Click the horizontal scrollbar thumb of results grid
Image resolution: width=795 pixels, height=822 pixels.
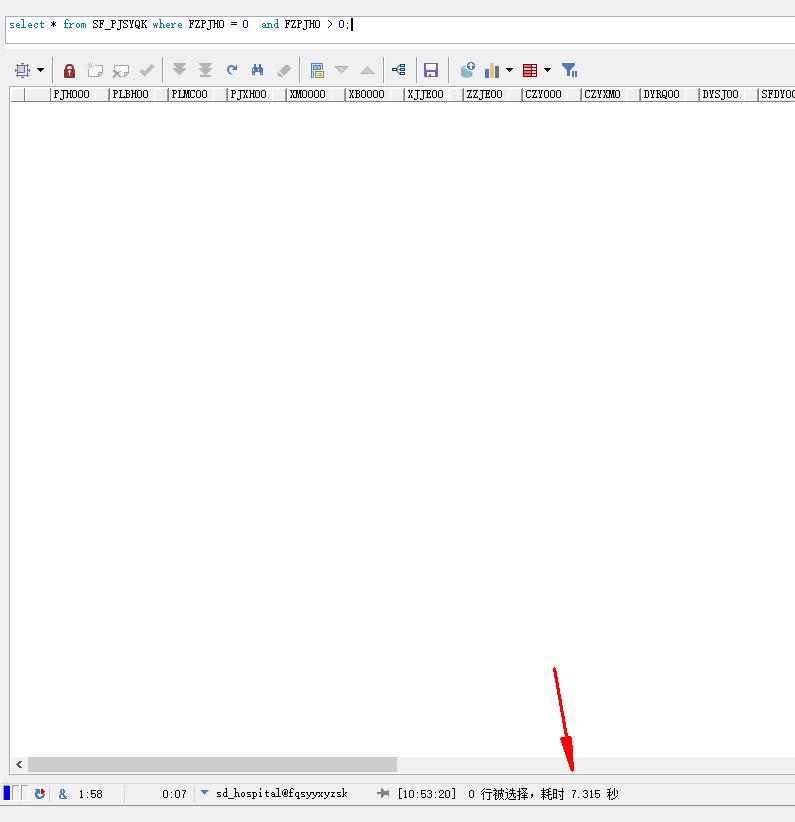pyautogui.click(x=212, y=764)
